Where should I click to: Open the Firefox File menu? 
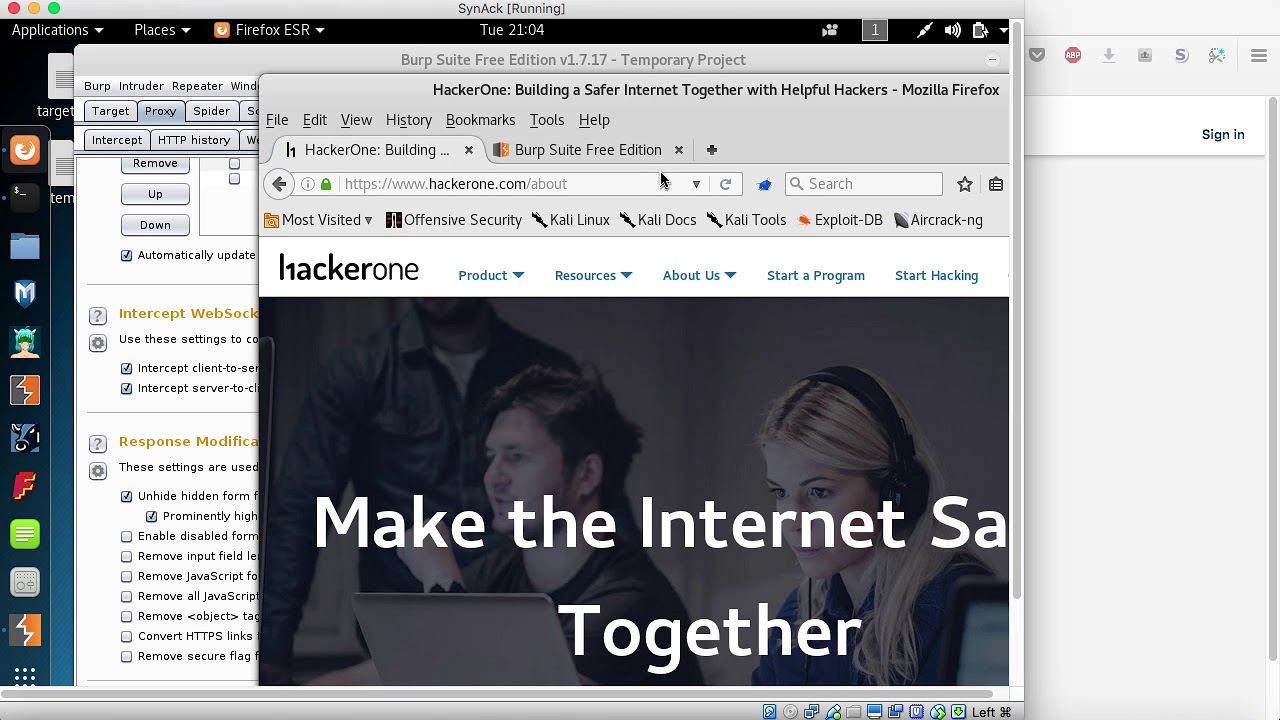pyautogui.click(x=277, y=120)
